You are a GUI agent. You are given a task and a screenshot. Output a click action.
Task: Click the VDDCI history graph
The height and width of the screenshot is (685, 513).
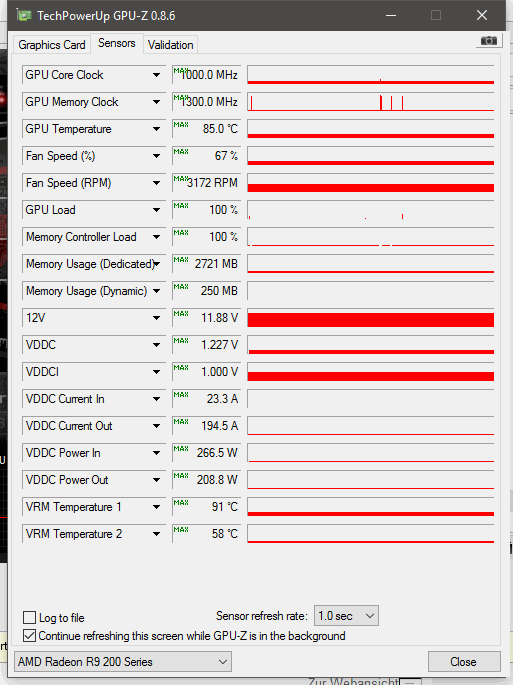click(x=371, y=372)
